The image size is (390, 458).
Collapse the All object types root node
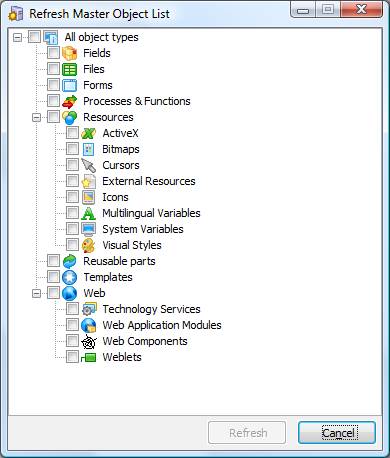pos(17,37)
